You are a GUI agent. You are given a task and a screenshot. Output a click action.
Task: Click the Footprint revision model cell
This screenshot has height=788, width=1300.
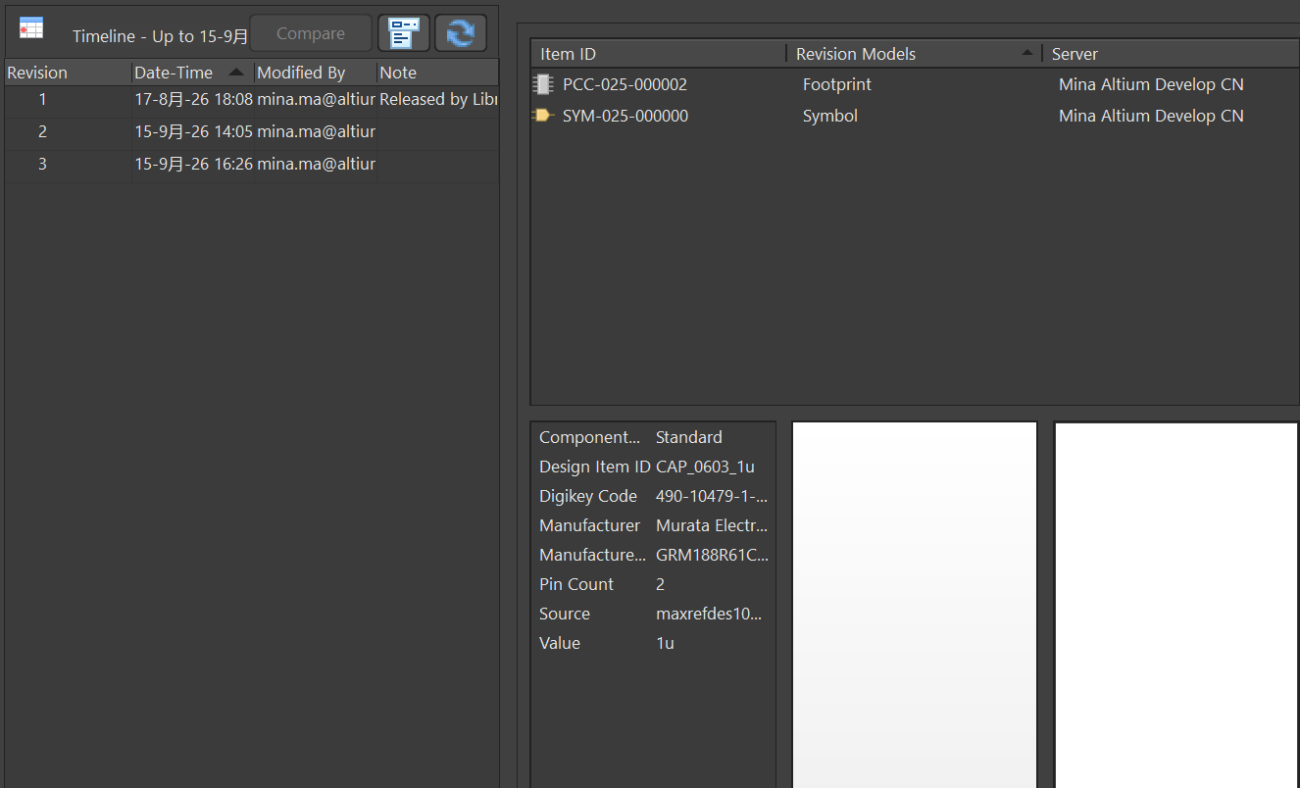pos(837,85)
